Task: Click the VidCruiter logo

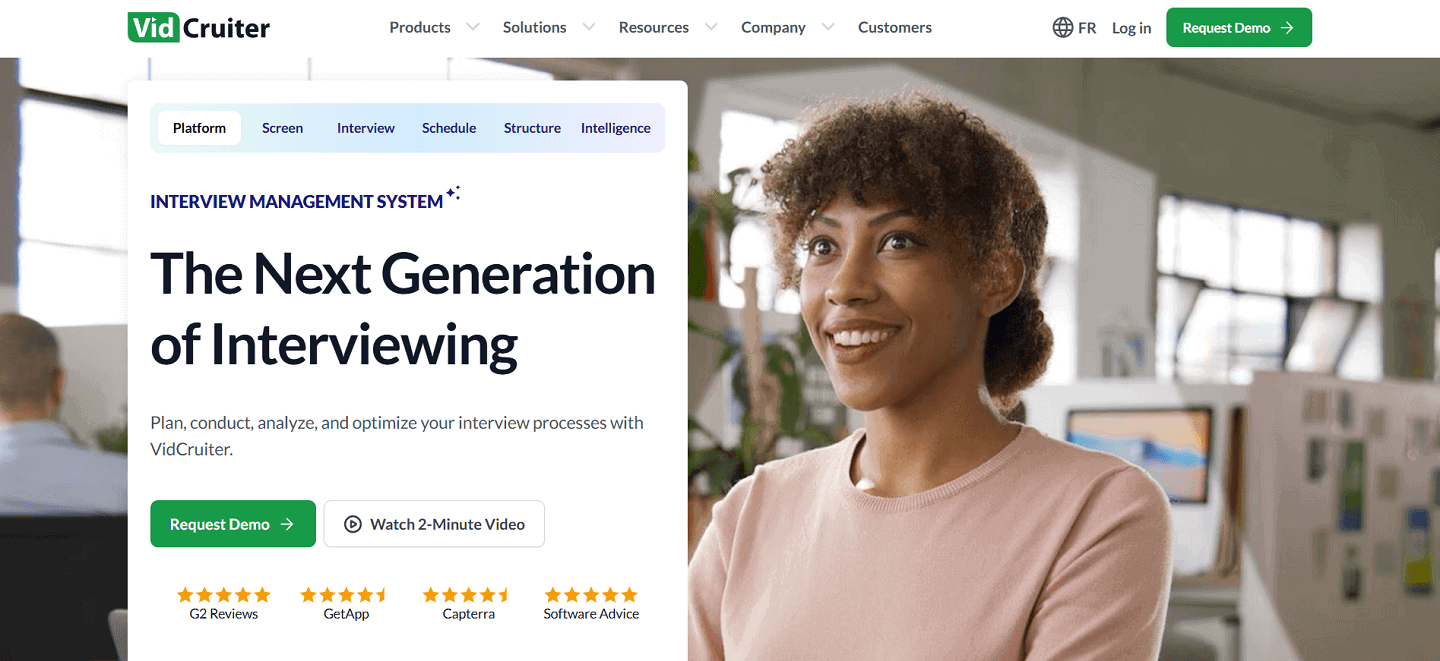Action: pyautogui.click(x=198, y=27)
